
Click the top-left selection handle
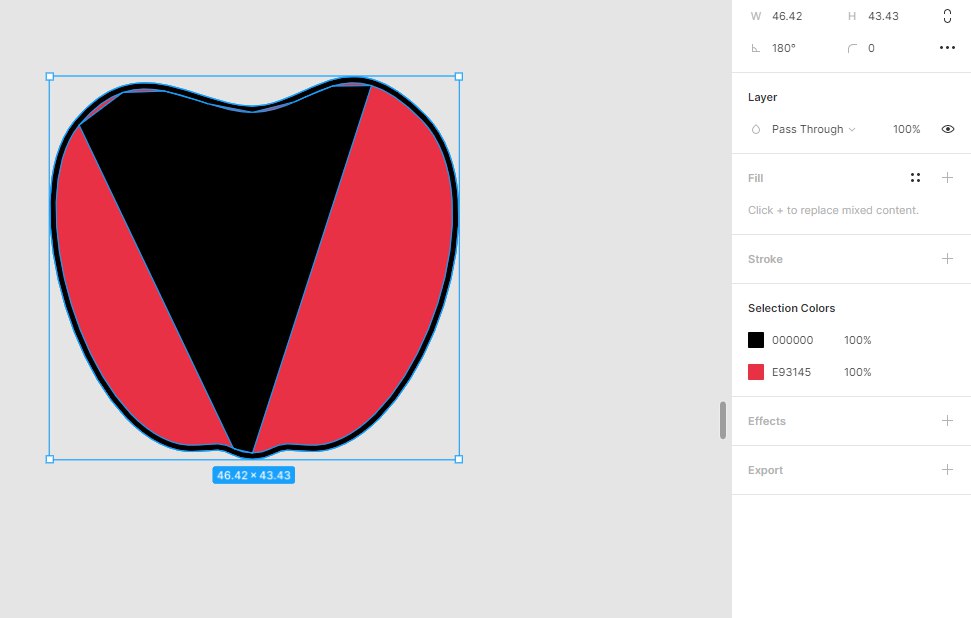pos(50,77)
